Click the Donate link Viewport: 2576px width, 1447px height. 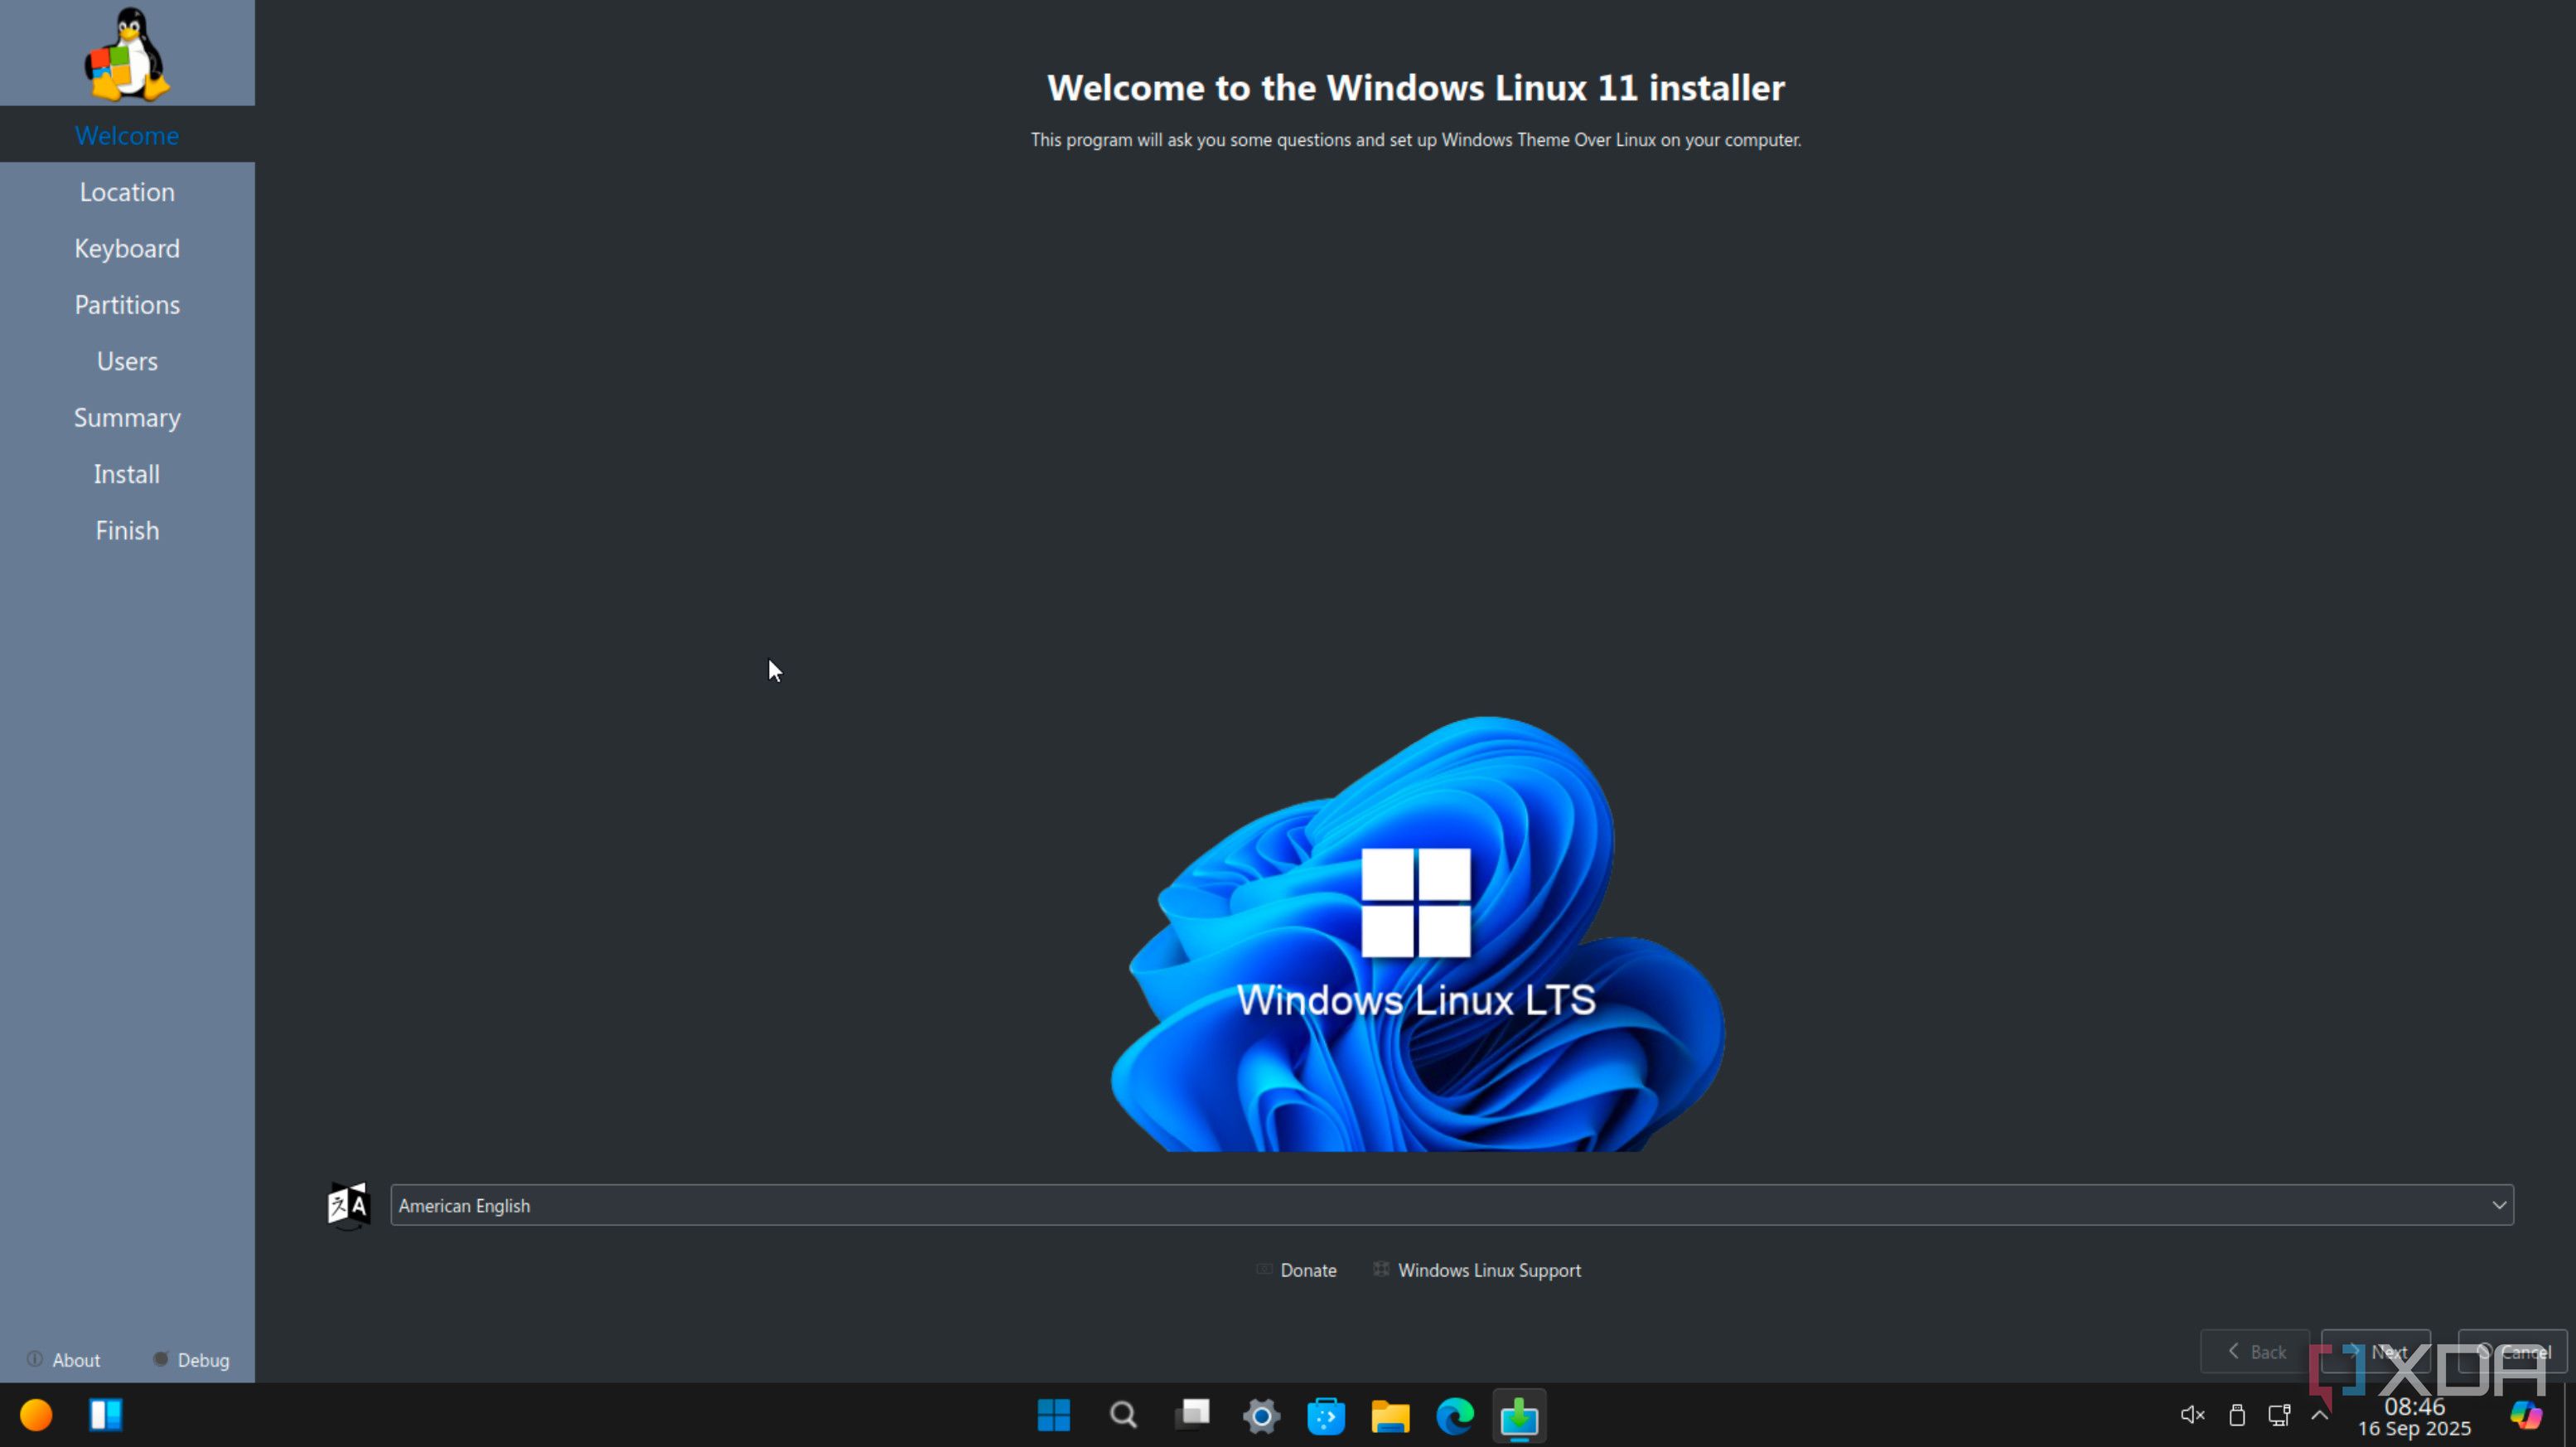point(1297,1270)
